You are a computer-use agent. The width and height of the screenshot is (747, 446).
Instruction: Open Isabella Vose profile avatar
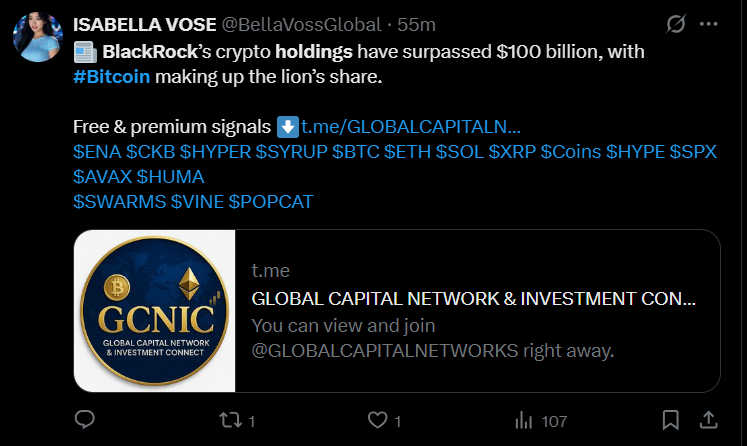point(38,37)
